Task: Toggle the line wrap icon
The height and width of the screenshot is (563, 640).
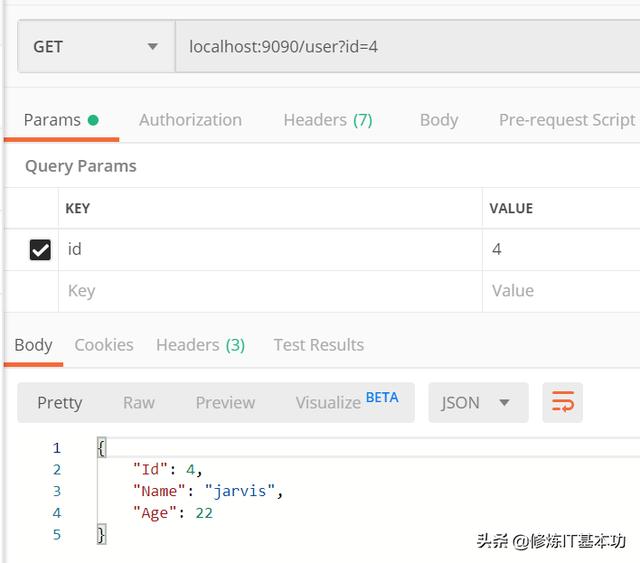Action: (x=562, y=403)
